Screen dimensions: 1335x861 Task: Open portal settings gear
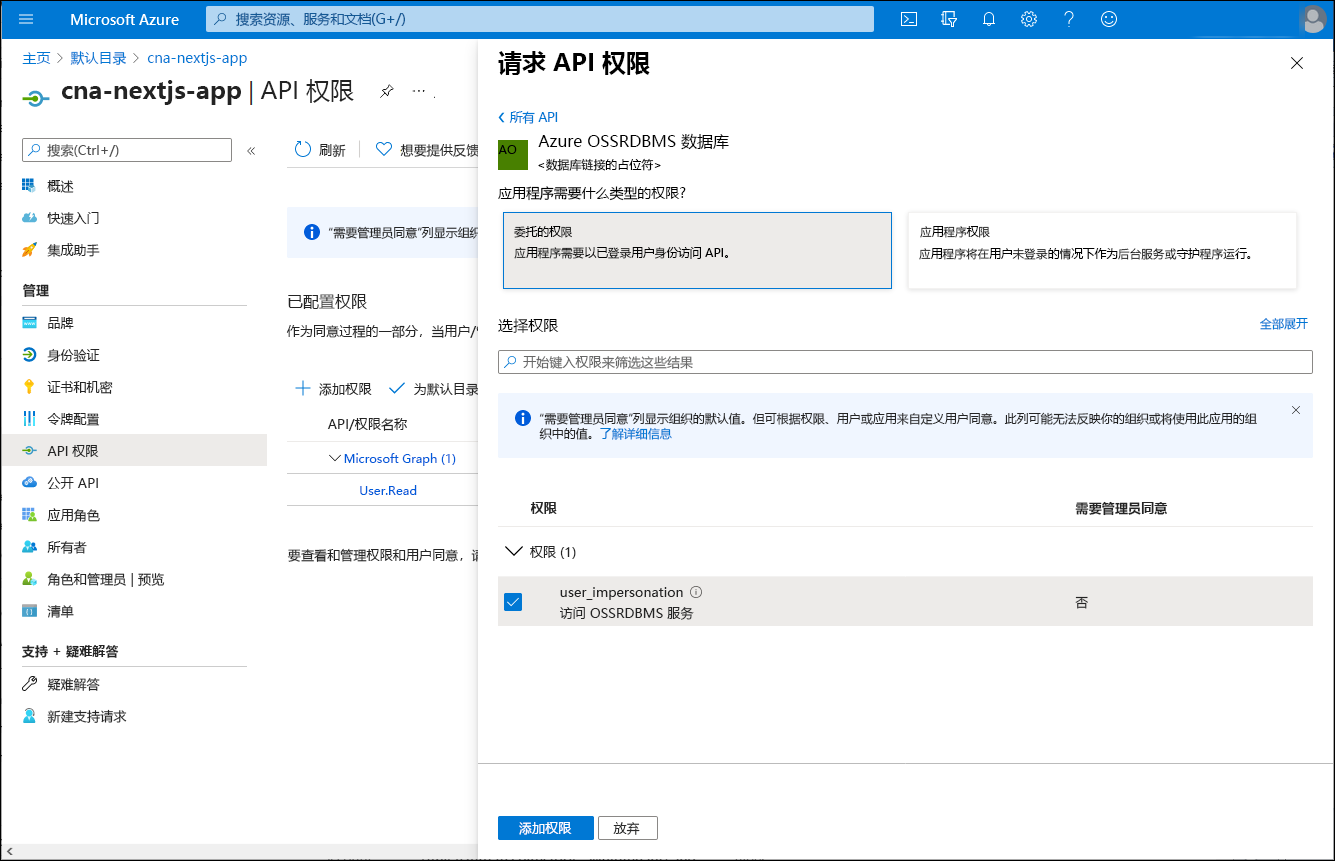(1029, 19)
